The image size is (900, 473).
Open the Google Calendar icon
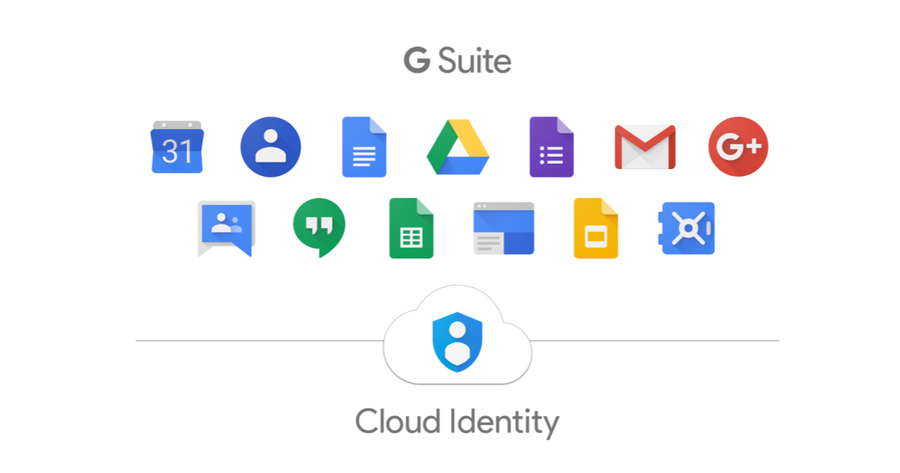click(177, 147)
